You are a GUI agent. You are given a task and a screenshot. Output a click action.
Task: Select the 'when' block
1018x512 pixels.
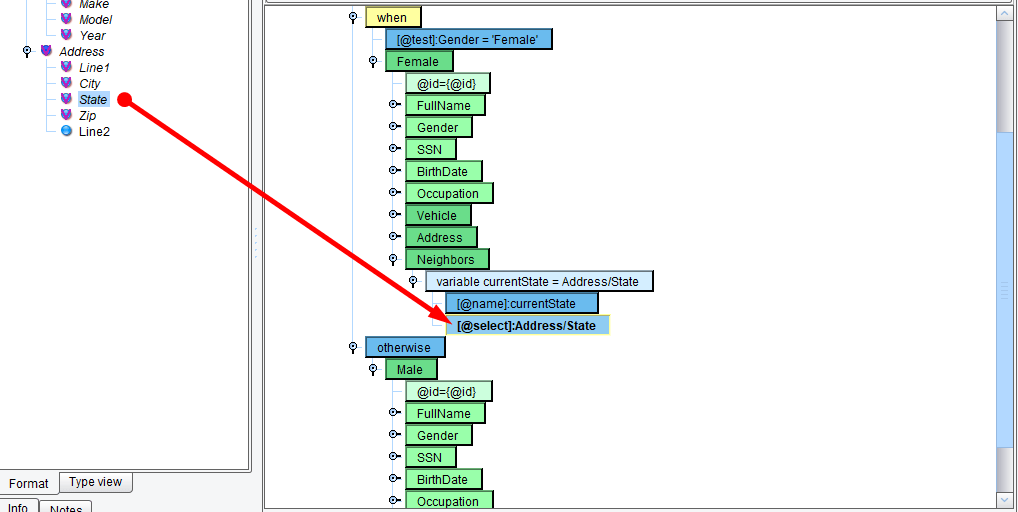pyautogui.click(x=393, y=18)
